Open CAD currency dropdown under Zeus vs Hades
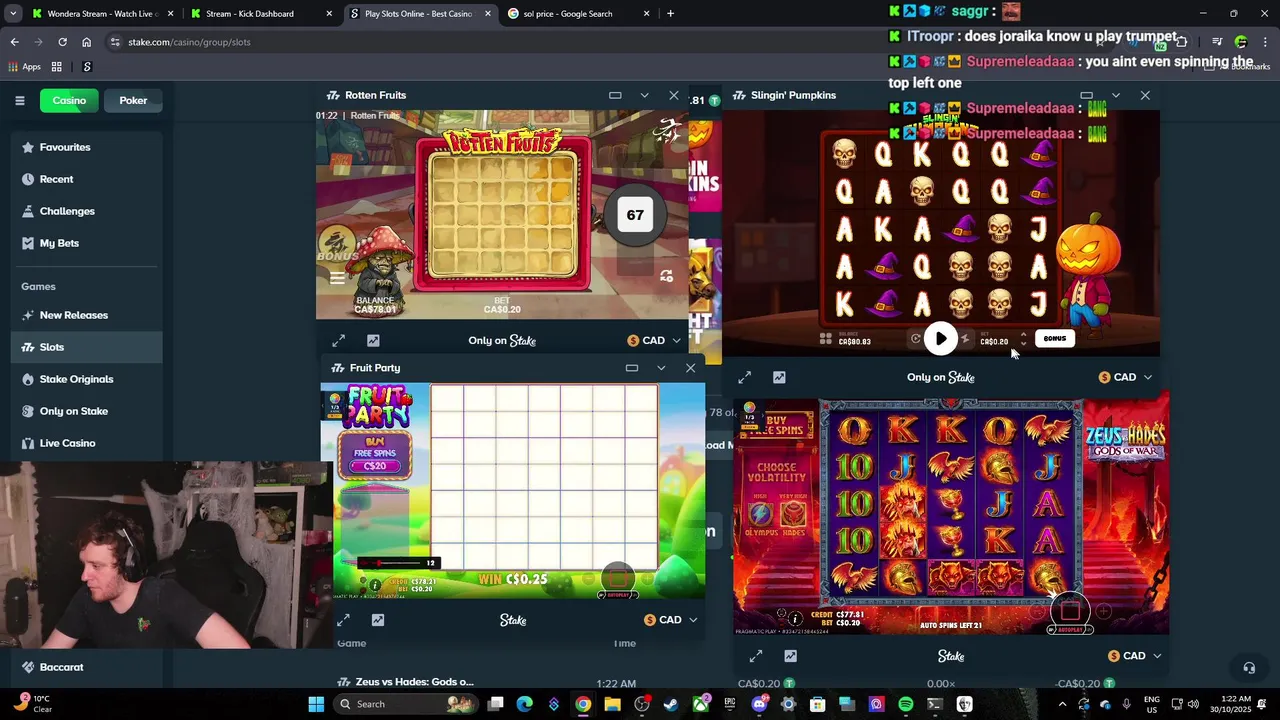The height and width of the screenshot is (720, 1280). (1134, 656)
